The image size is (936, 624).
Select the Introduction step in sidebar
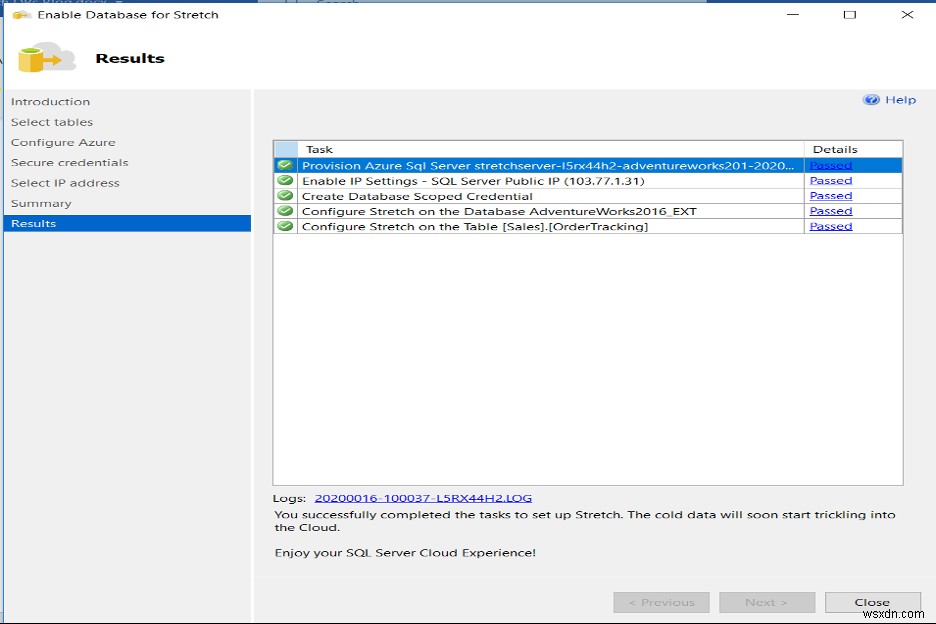[50, 102]
